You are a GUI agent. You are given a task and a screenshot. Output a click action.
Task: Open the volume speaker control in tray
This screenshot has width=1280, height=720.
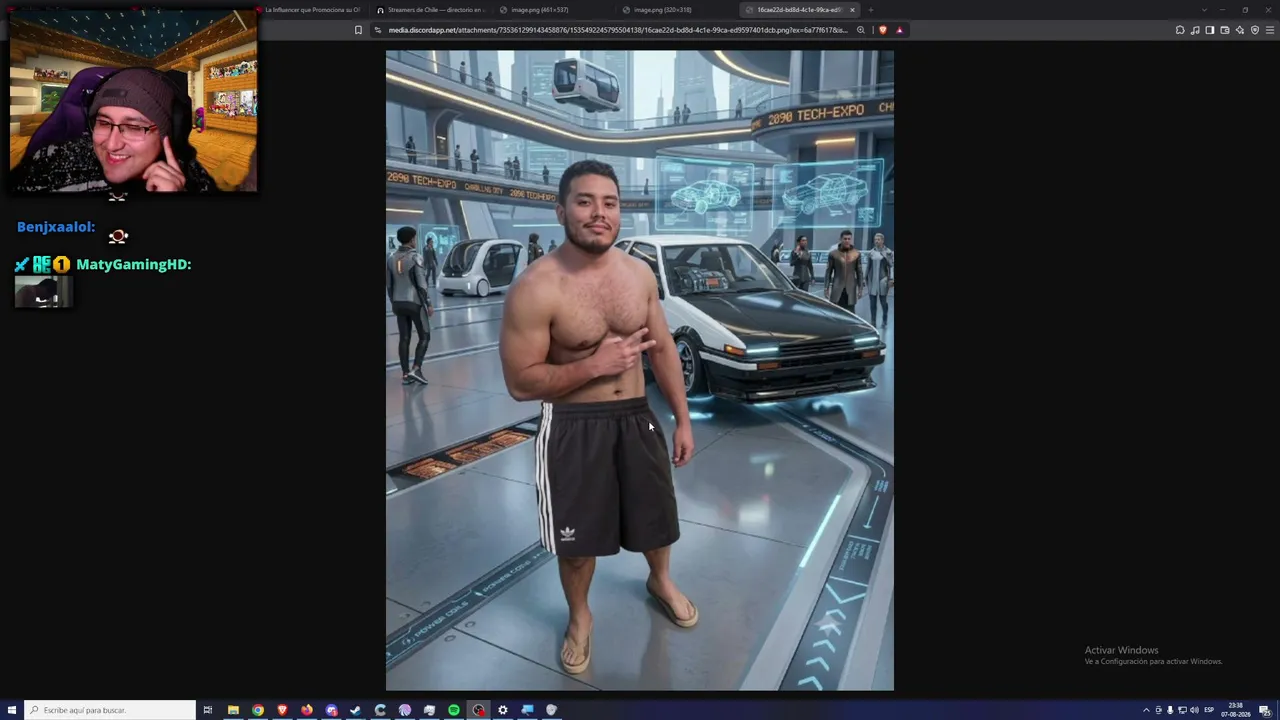(1194, 710)
